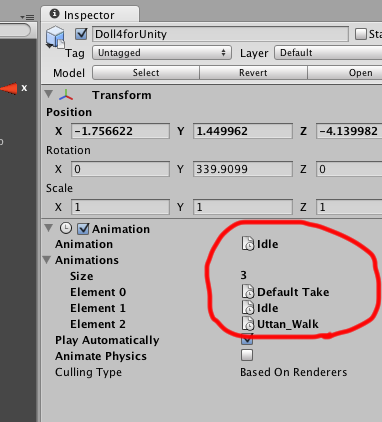Open the Default layer dropdown

tap(328, 53)
